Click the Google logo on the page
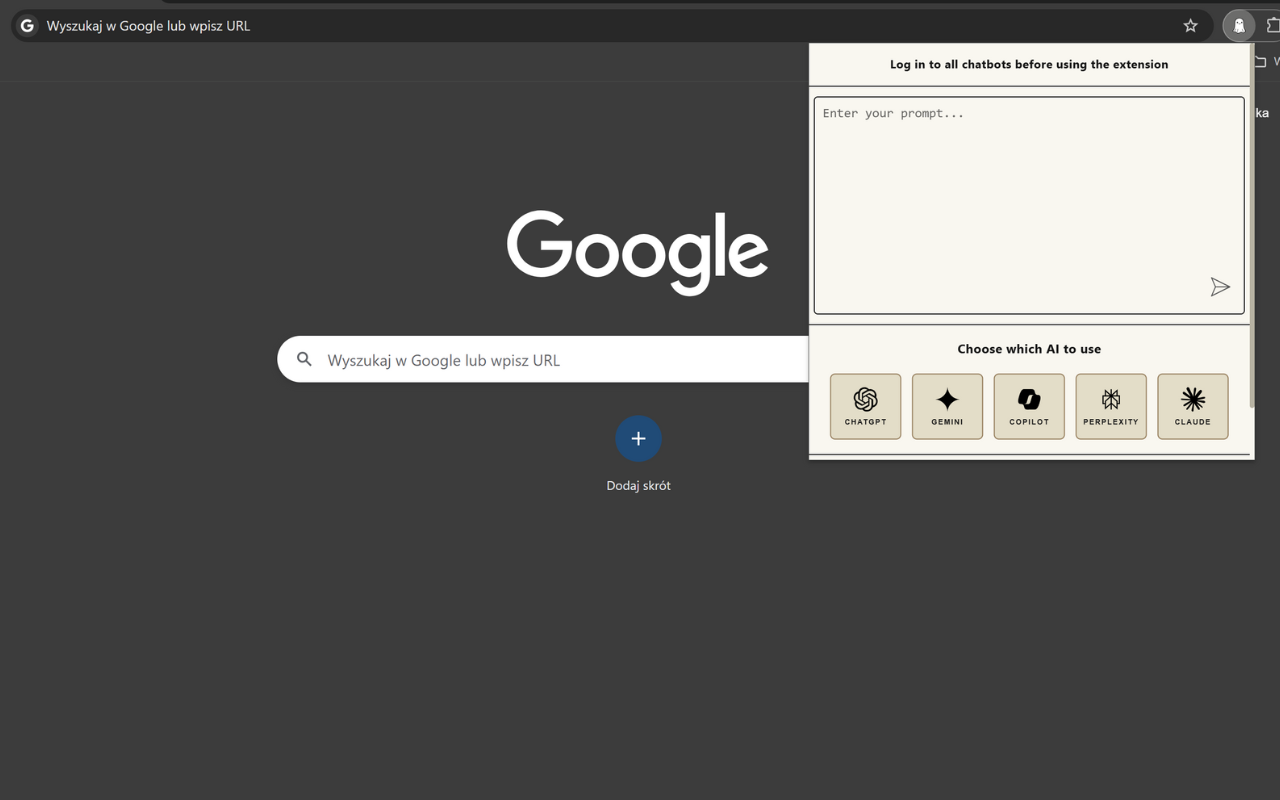This screenshot has height=800, width=1280. [x=637, y=253]
